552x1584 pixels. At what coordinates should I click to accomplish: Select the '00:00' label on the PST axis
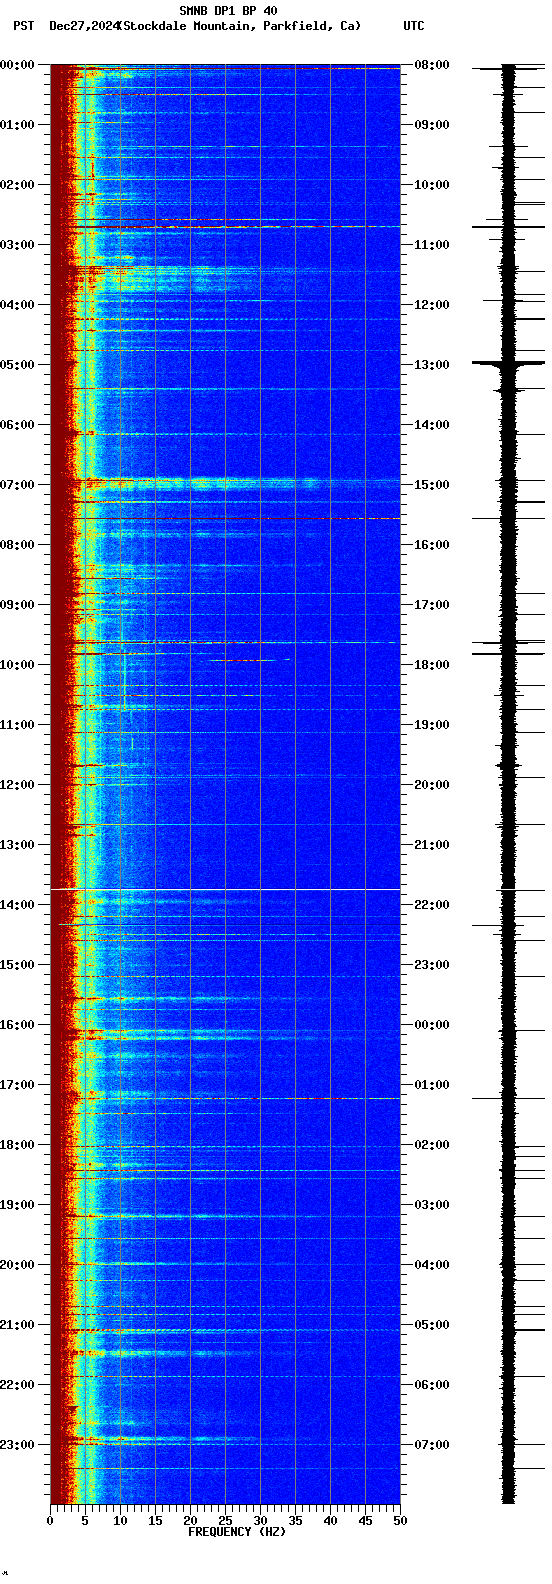(x=17, y=65)
